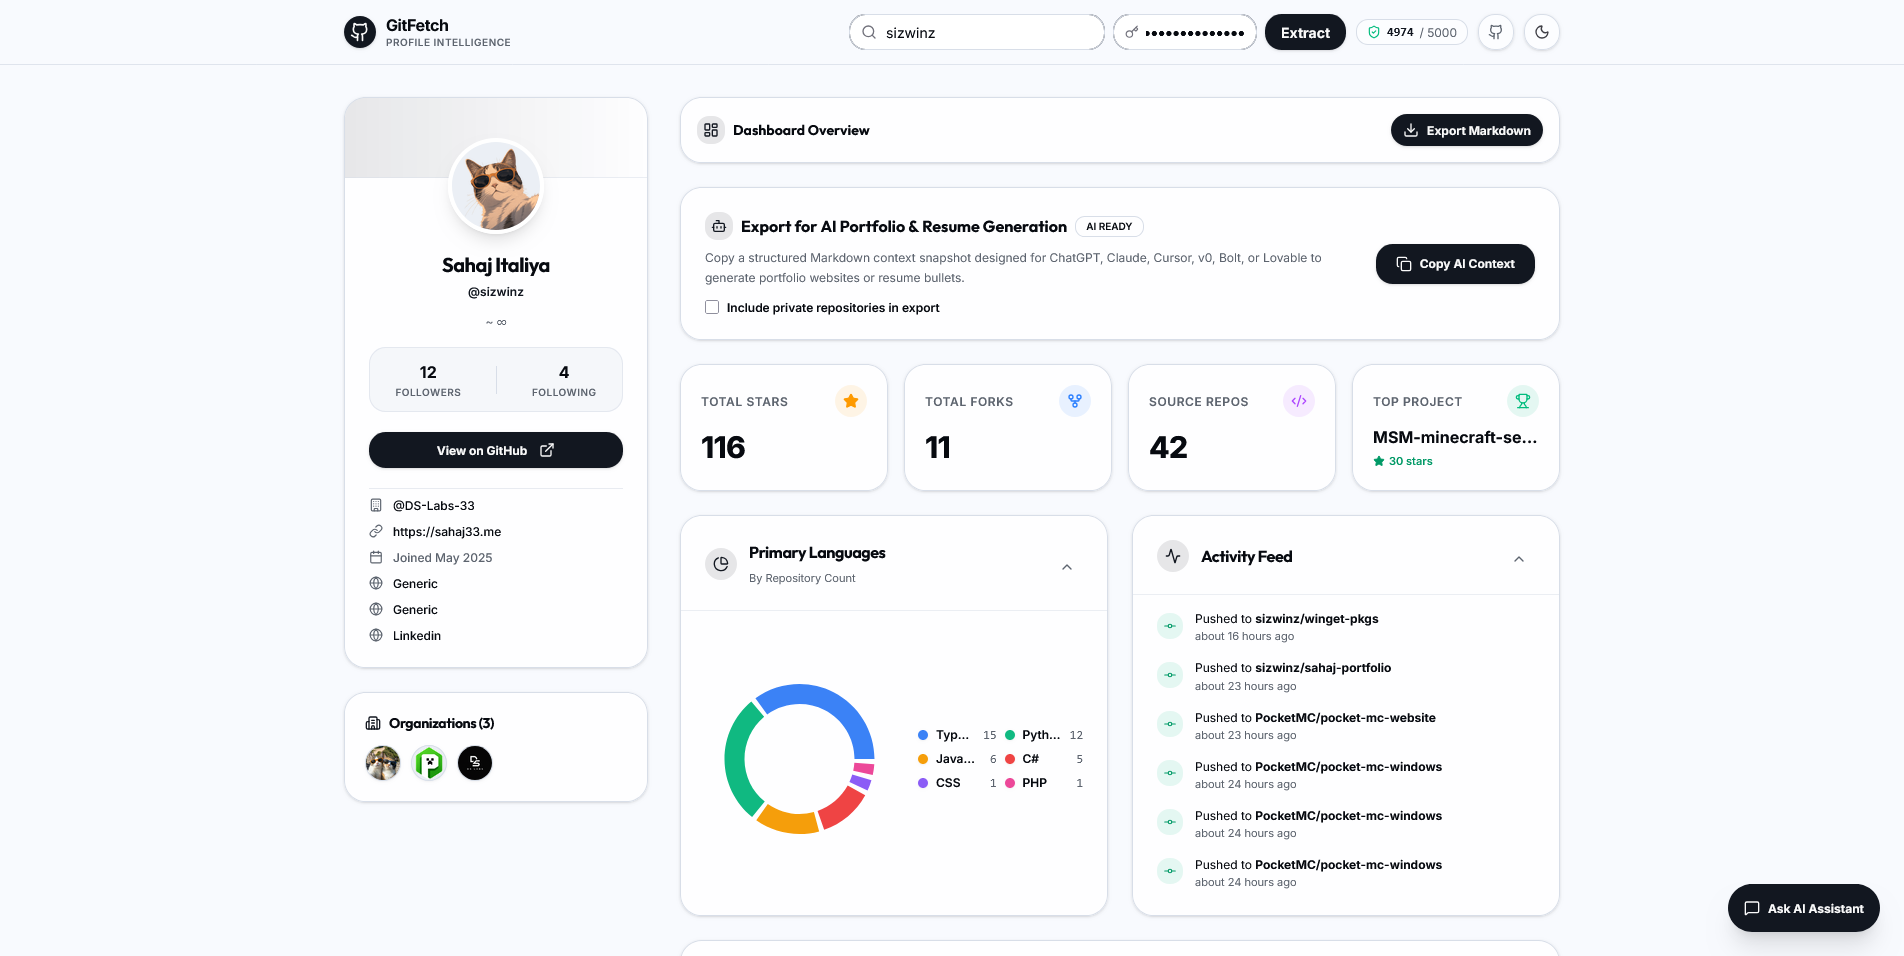Focus the masked token password field
This screenshot has height=956, width=1904.
point(1185,32)
